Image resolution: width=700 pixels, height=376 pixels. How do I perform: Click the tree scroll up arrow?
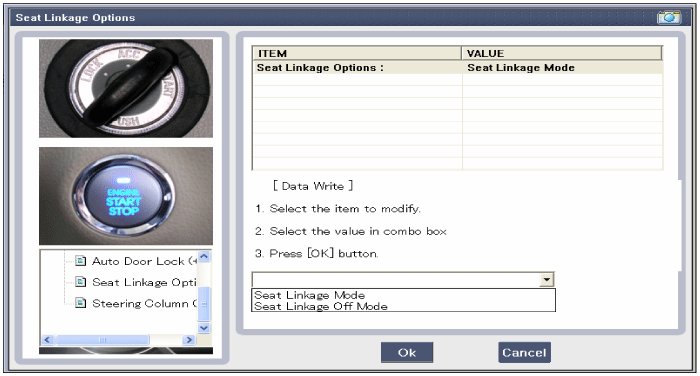204,256
